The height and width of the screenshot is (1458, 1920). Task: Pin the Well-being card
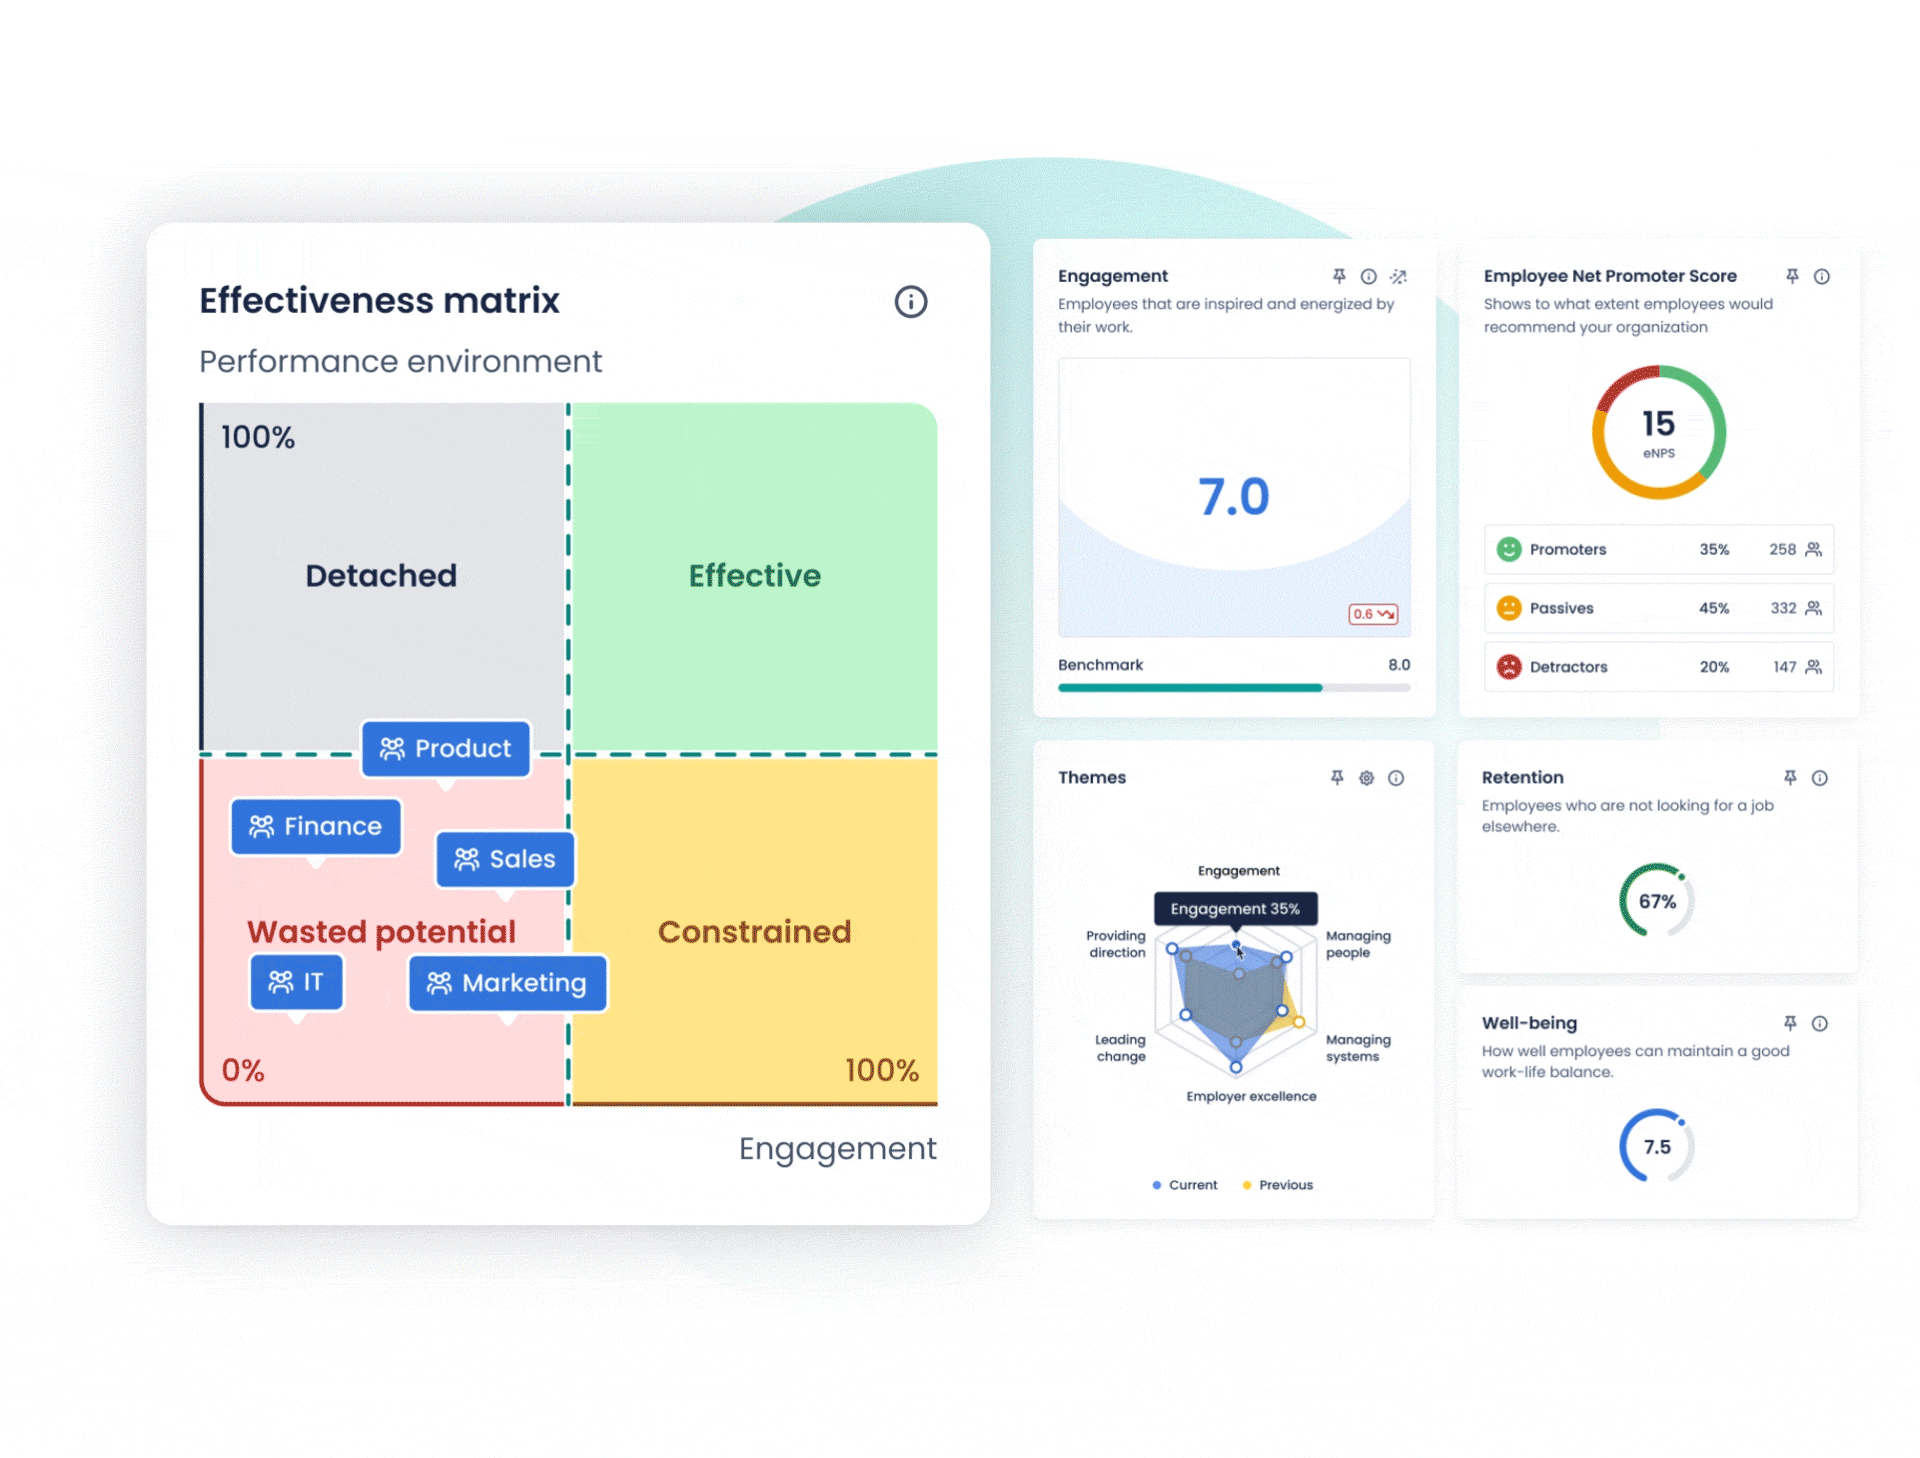click(1790, 1023)
